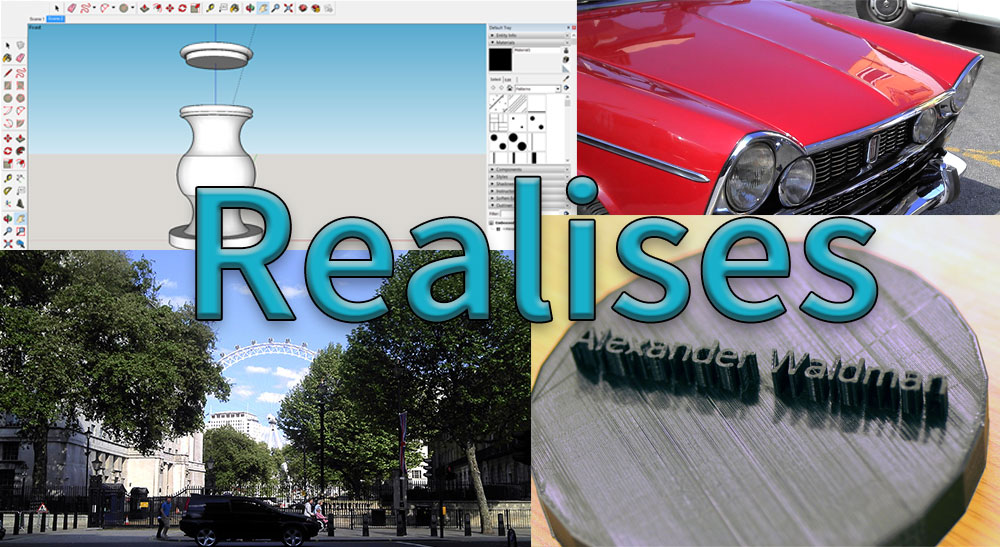This screenshot has height=547, width=1000.
Task: Switch to the Edit tab in Materials
Action: pos(507,77)
